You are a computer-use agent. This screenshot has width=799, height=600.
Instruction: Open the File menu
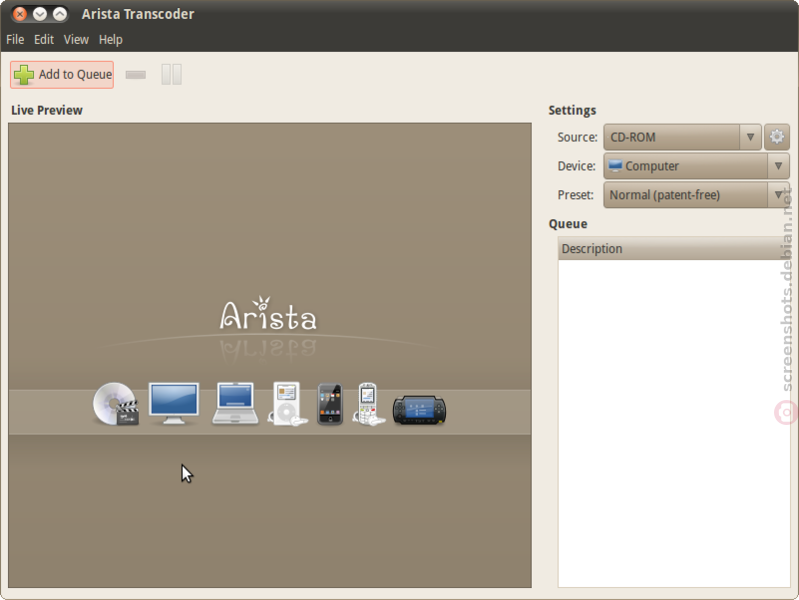coord(15,40)
